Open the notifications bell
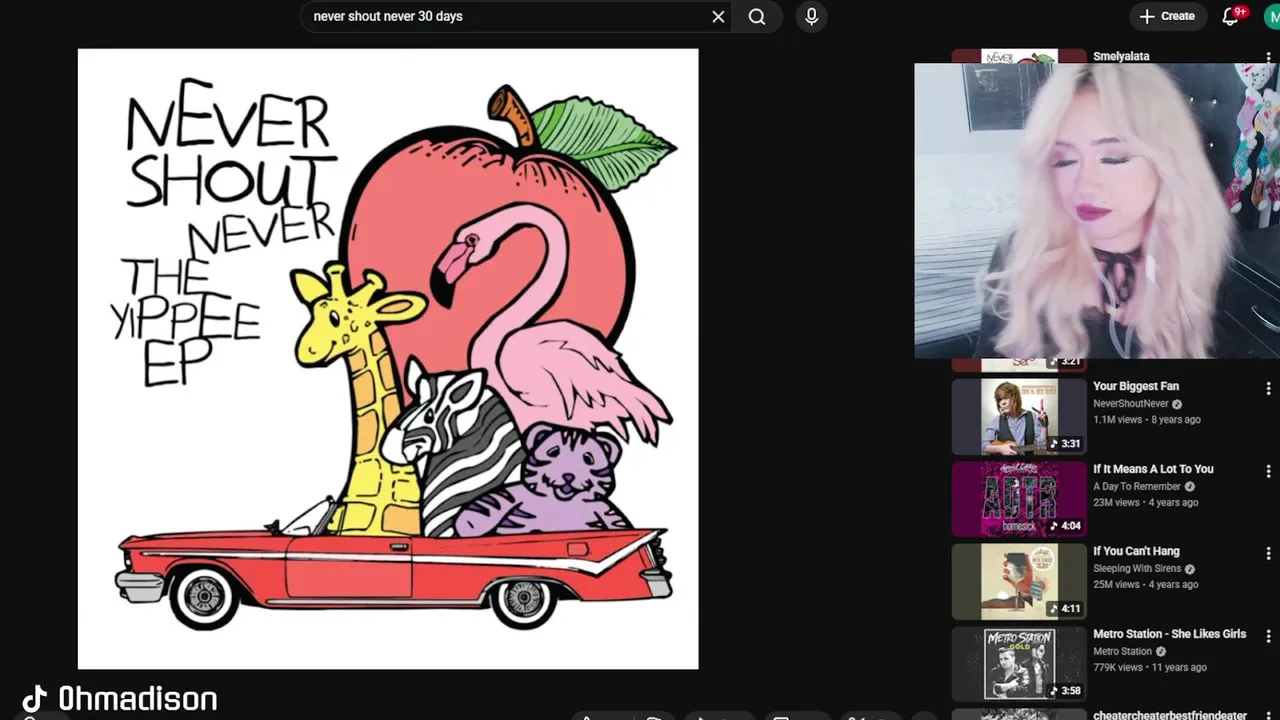This screenshot has width=1280, height=720. [1231, 17]
